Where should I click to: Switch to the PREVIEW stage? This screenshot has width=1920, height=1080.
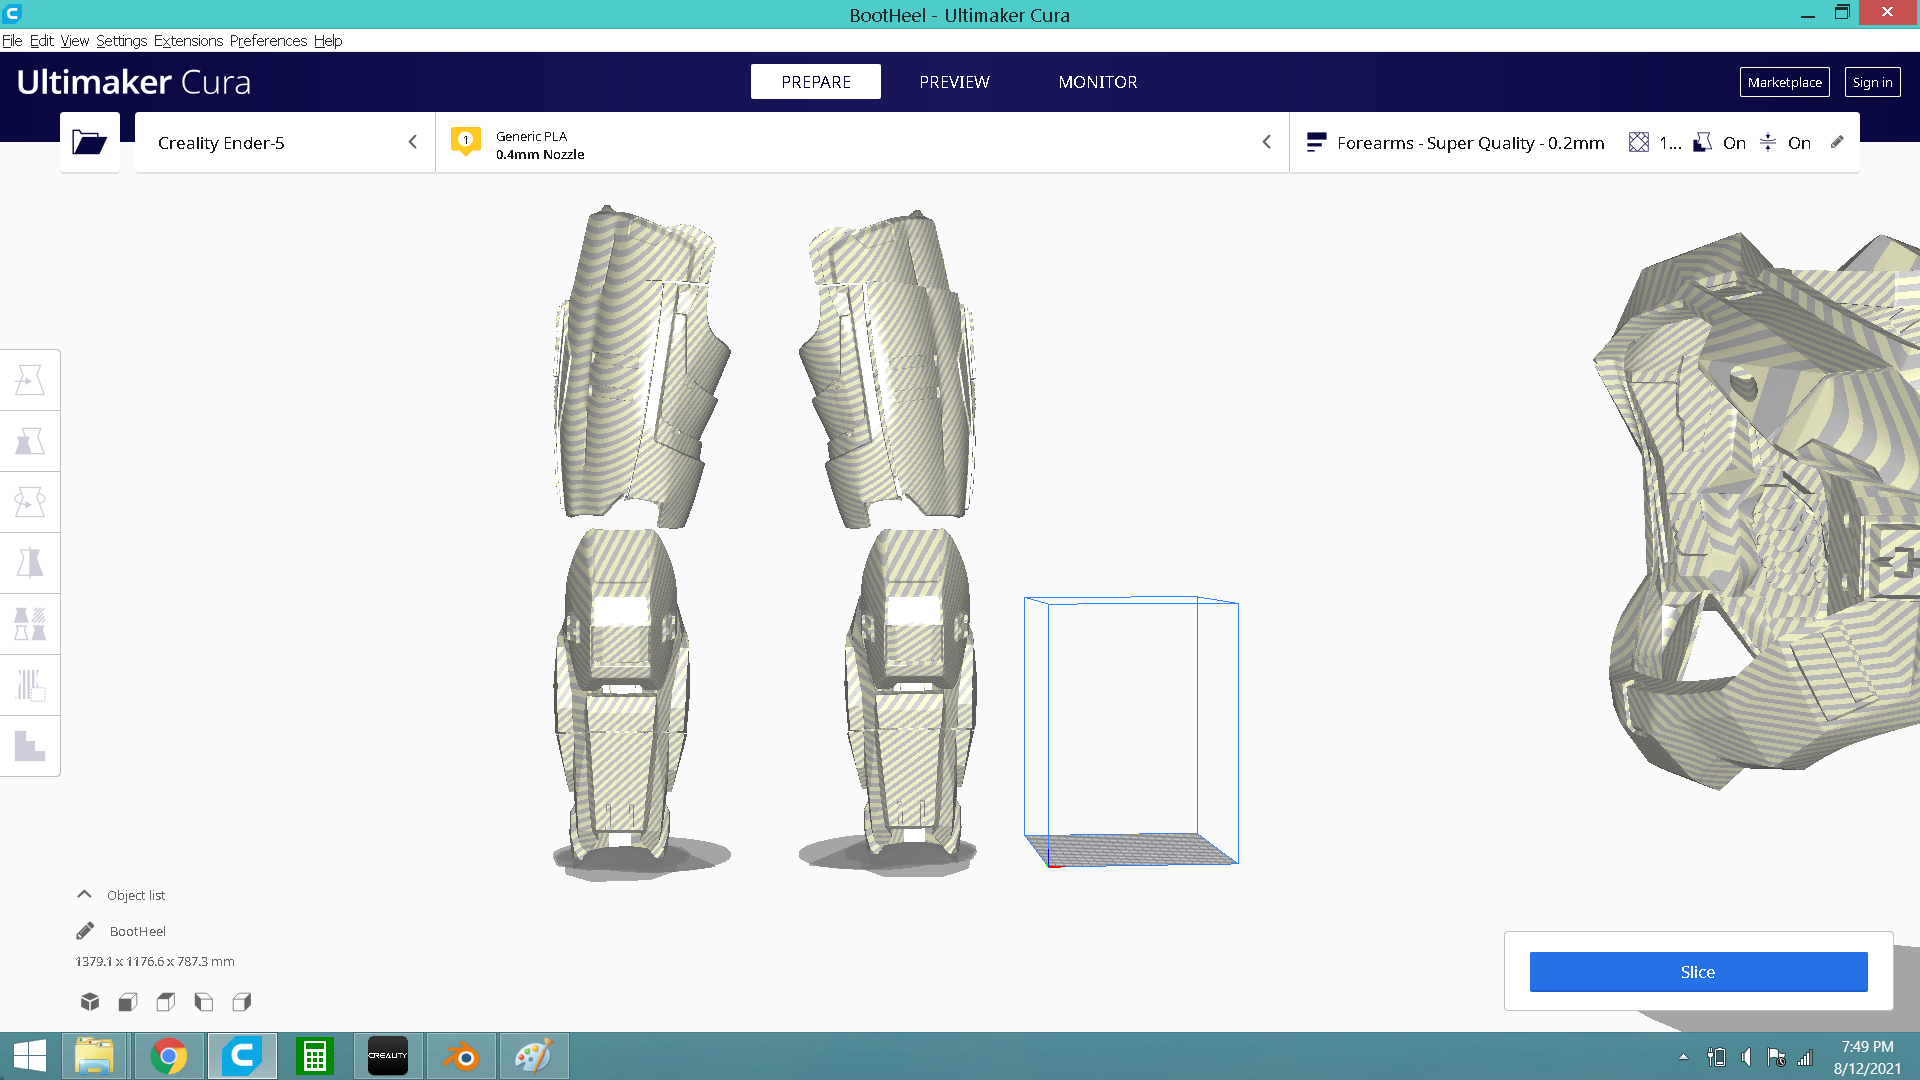point(954,82)
